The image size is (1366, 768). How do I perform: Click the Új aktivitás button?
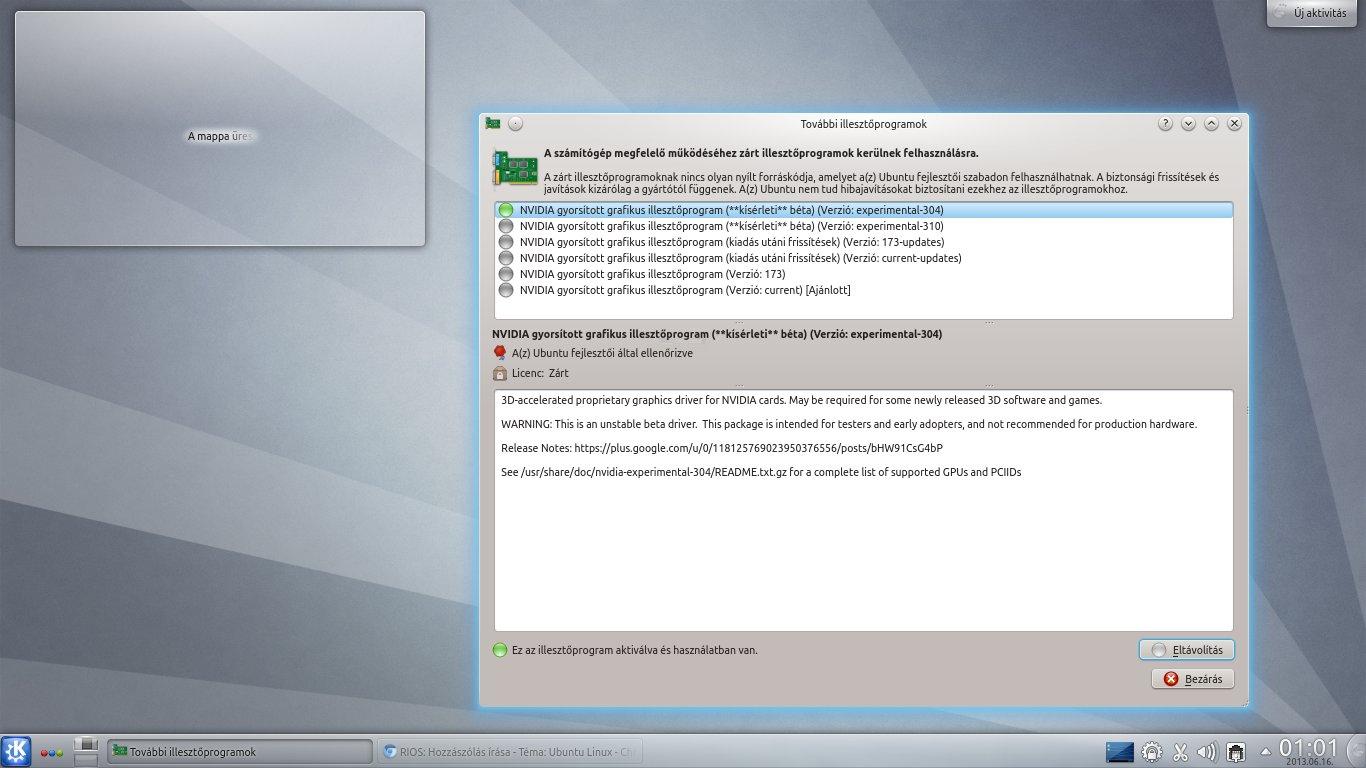pos(1312,13)
